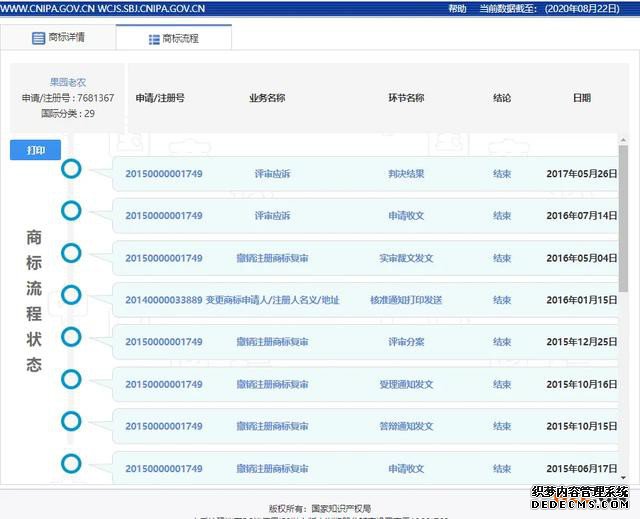
Task: Click timeline circle for 2015年12月25日 row
Action: [71, 337]
